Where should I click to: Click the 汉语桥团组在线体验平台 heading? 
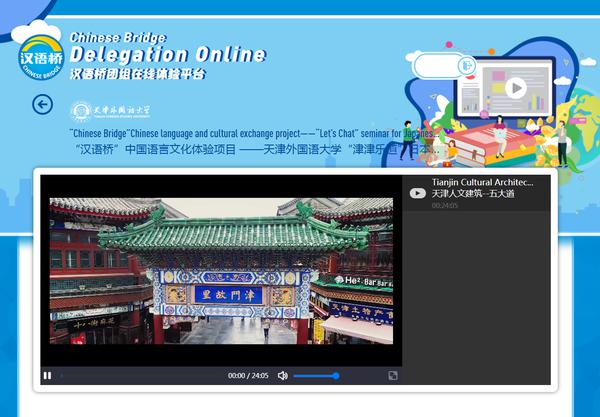click(x=137, y=74)
